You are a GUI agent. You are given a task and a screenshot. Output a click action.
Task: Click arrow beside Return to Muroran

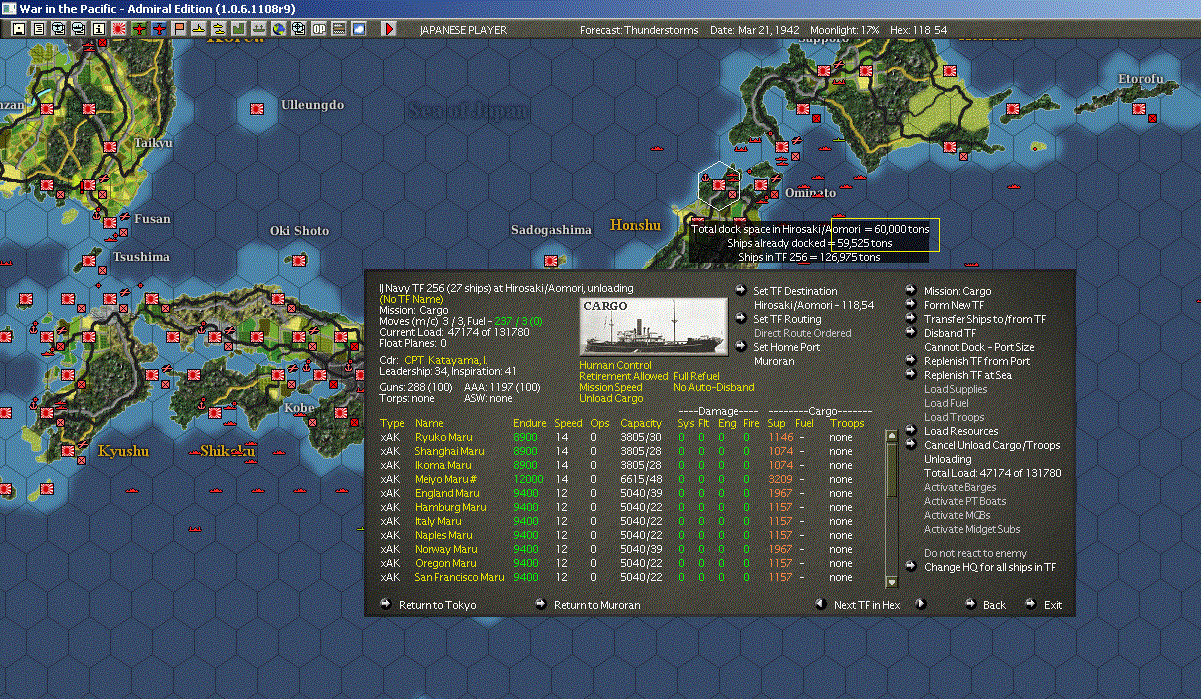(541, 604)
